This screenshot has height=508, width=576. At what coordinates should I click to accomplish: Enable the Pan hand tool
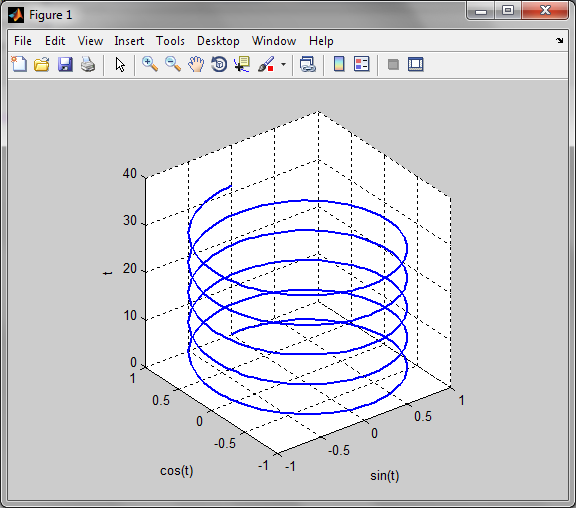[x=196, y=64]
